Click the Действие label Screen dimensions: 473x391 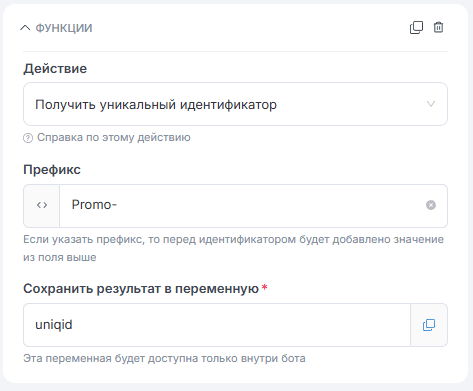coord(55,69)
